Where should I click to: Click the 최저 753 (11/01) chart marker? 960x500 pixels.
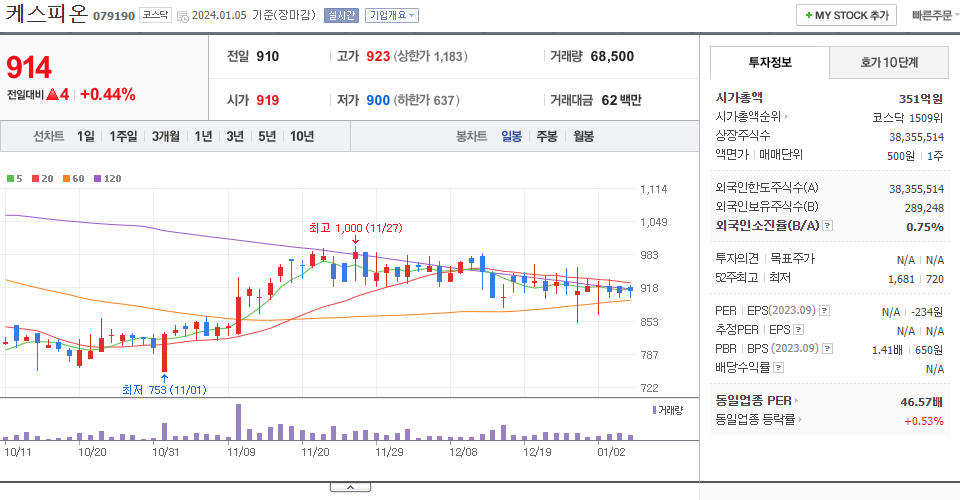pos(164,390)
